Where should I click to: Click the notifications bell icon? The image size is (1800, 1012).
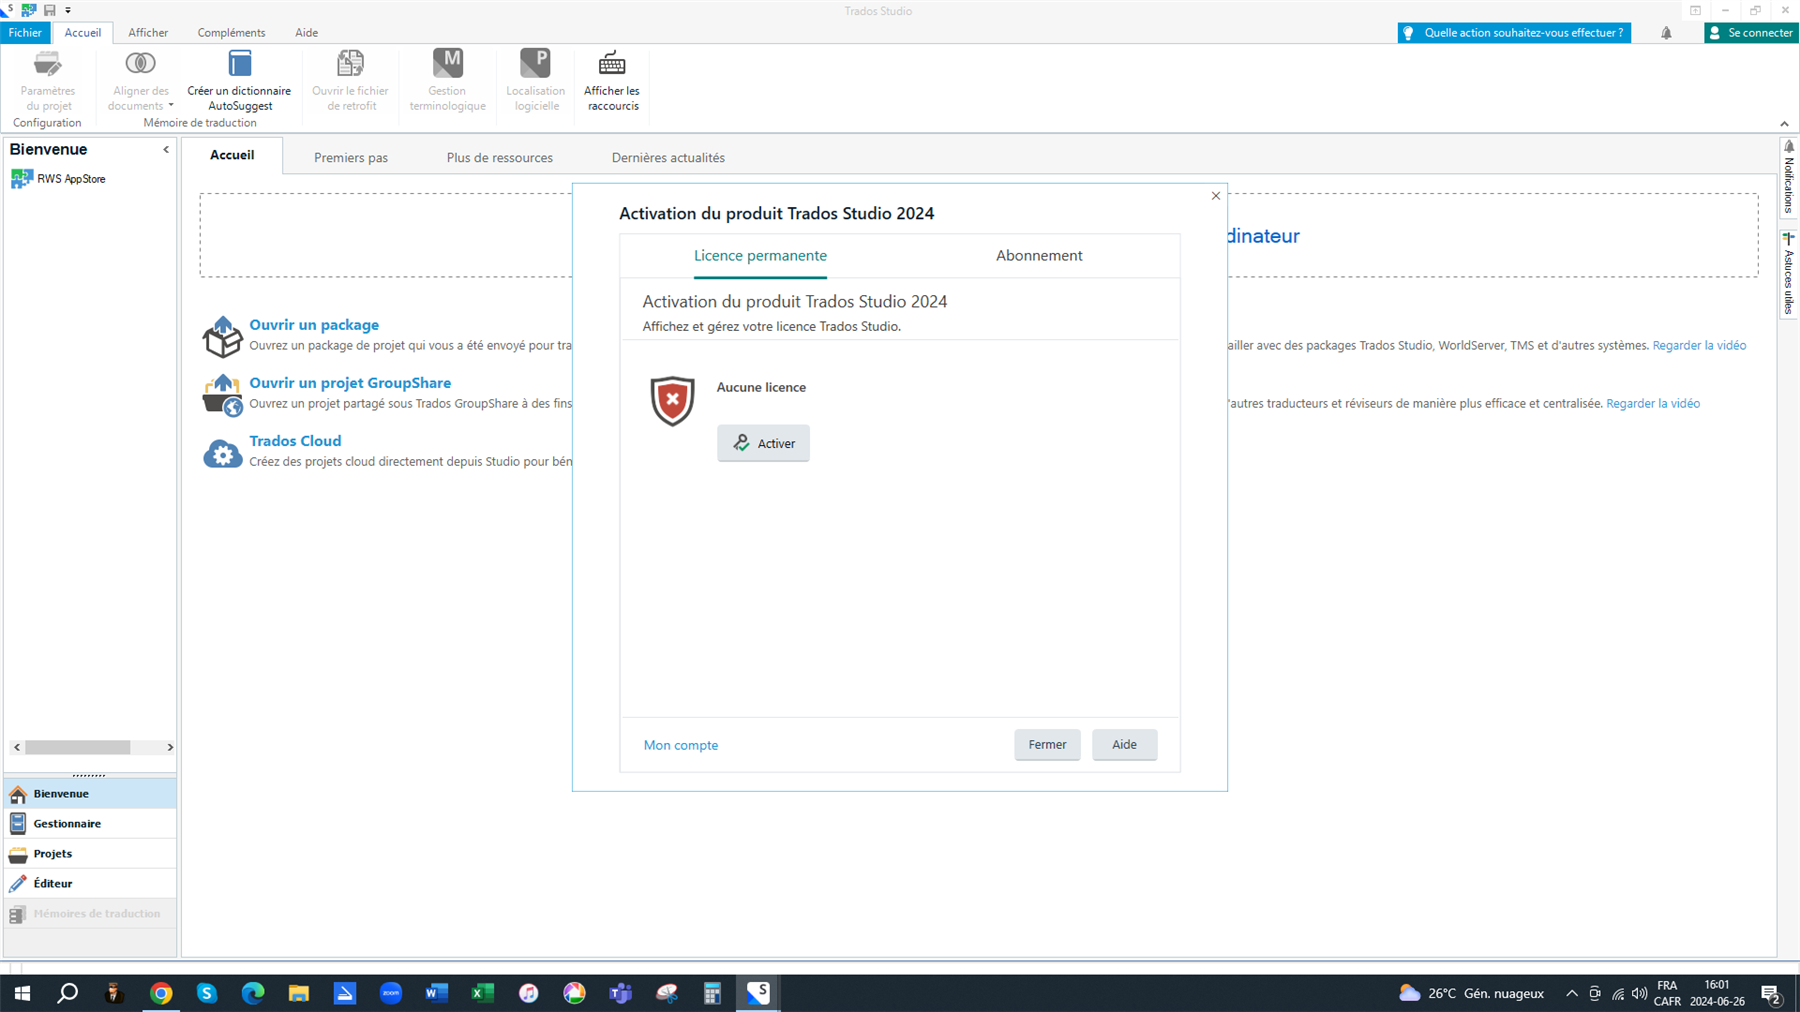click(x=1666, y=33)
